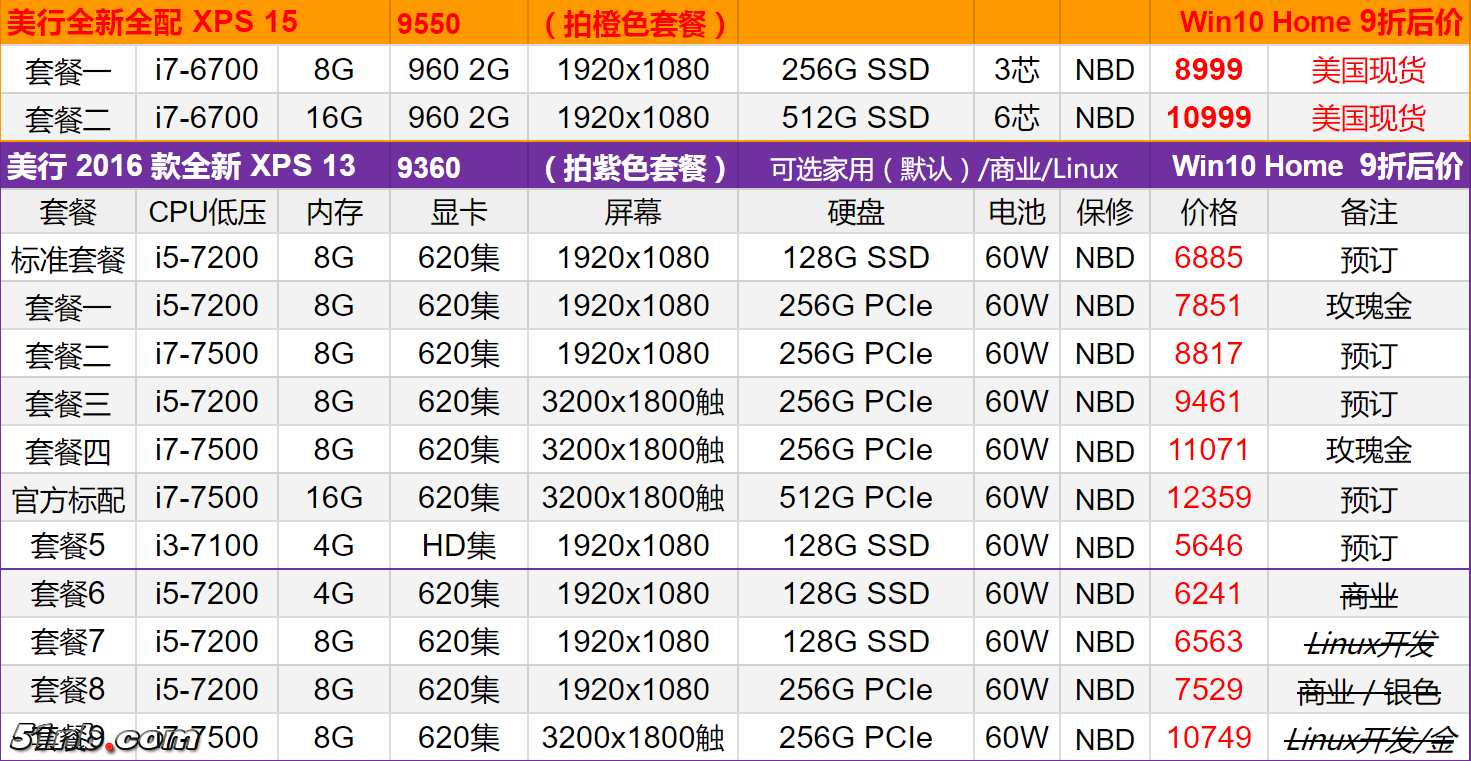Select the 8999 price cell

click(x=1209, y=70)
